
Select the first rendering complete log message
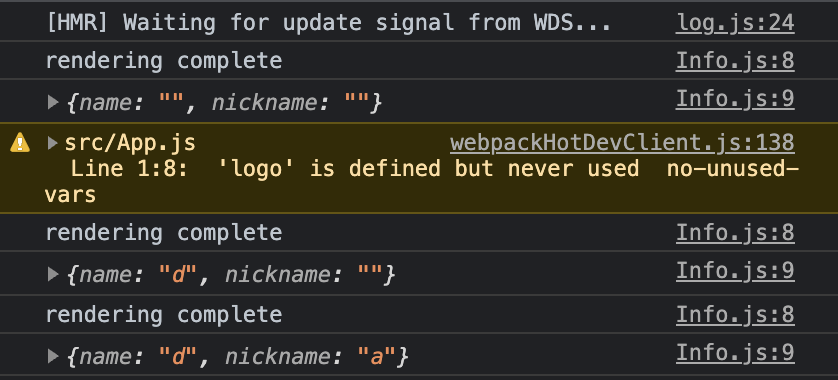pos(164,61)
